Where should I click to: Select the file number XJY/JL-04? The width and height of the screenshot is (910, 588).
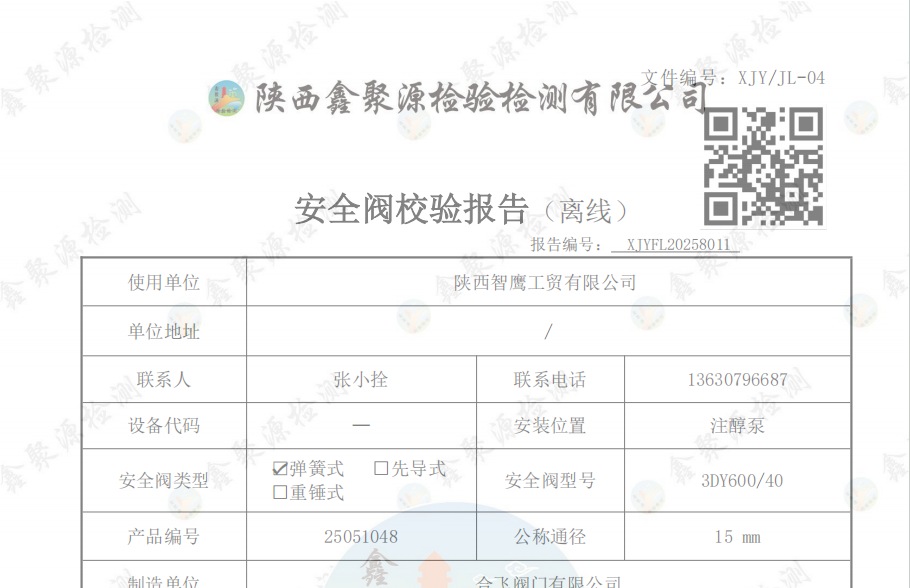tap(781, 78)
